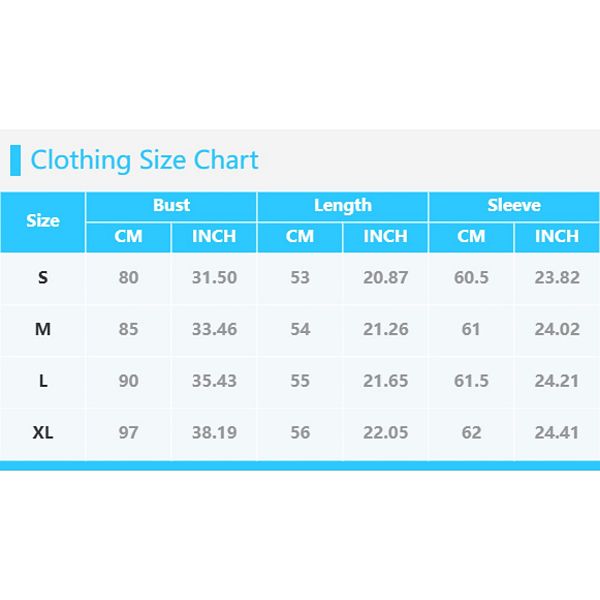
Task: Click the Bust header cell
Action: pyautogui.click(x=171, y=206)
